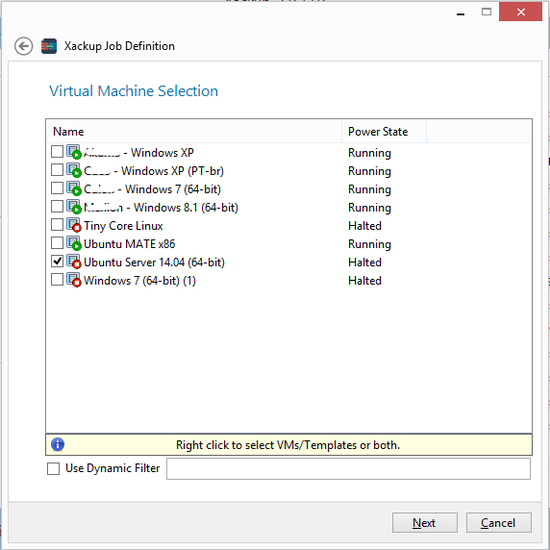Click the right-click hint message text
Image resolution: width=550 pixels, height=550 pixels.
(288, 445)
